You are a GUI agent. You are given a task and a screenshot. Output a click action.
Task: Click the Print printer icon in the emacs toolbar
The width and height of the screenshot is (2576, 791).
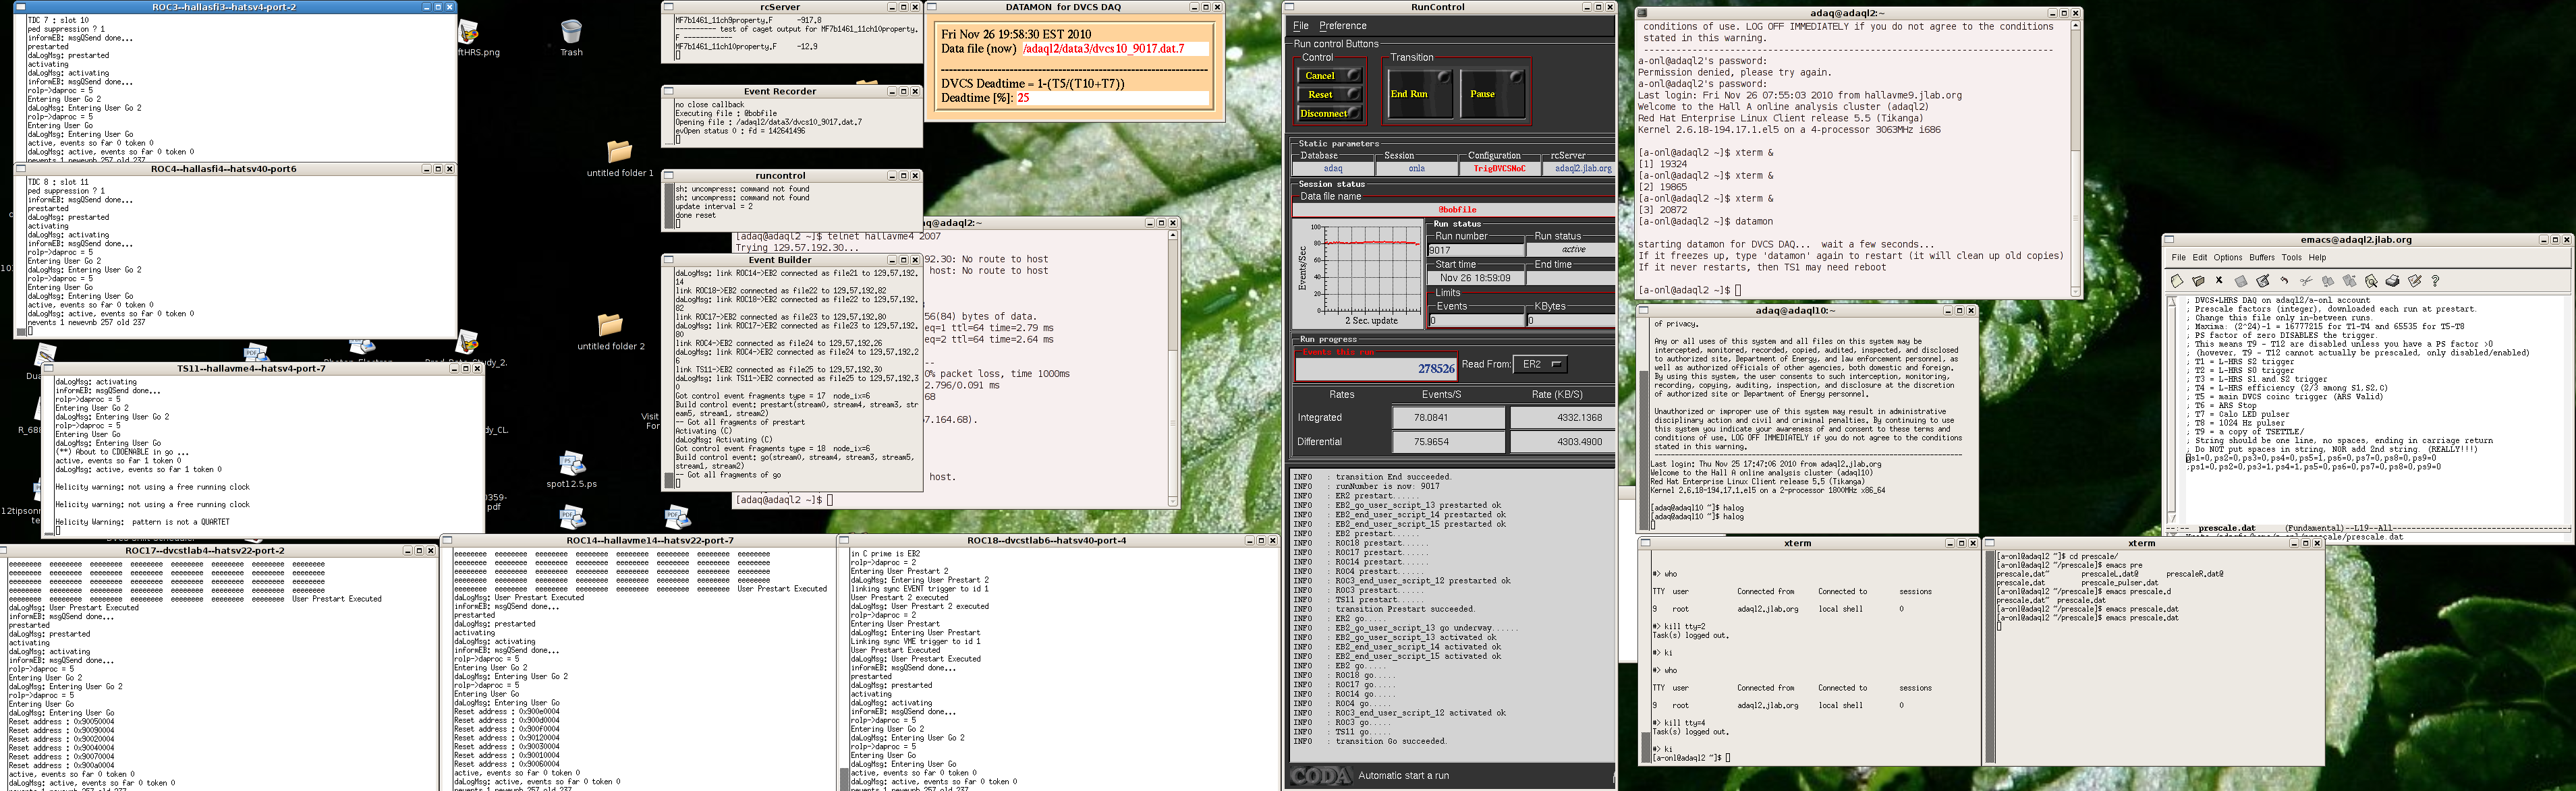2392,281
